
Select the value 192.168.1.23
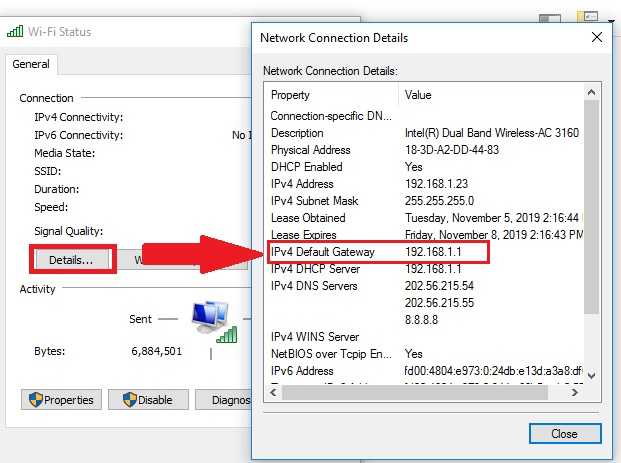click(436, 184)
